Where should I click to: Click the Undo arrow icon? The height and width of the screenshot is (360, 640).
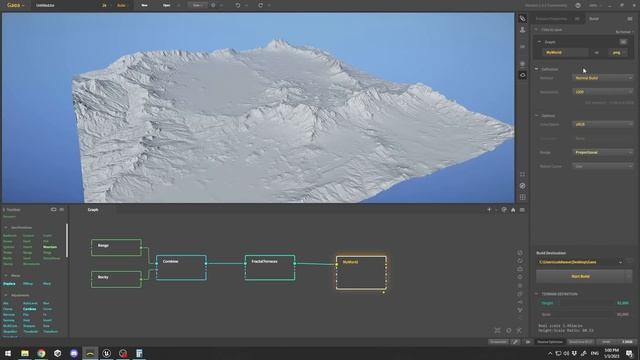[238, 5]
